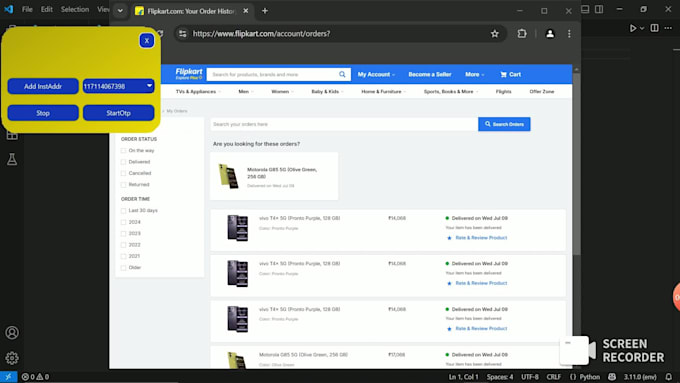Open VS Code notifications bell

(669, 377)
